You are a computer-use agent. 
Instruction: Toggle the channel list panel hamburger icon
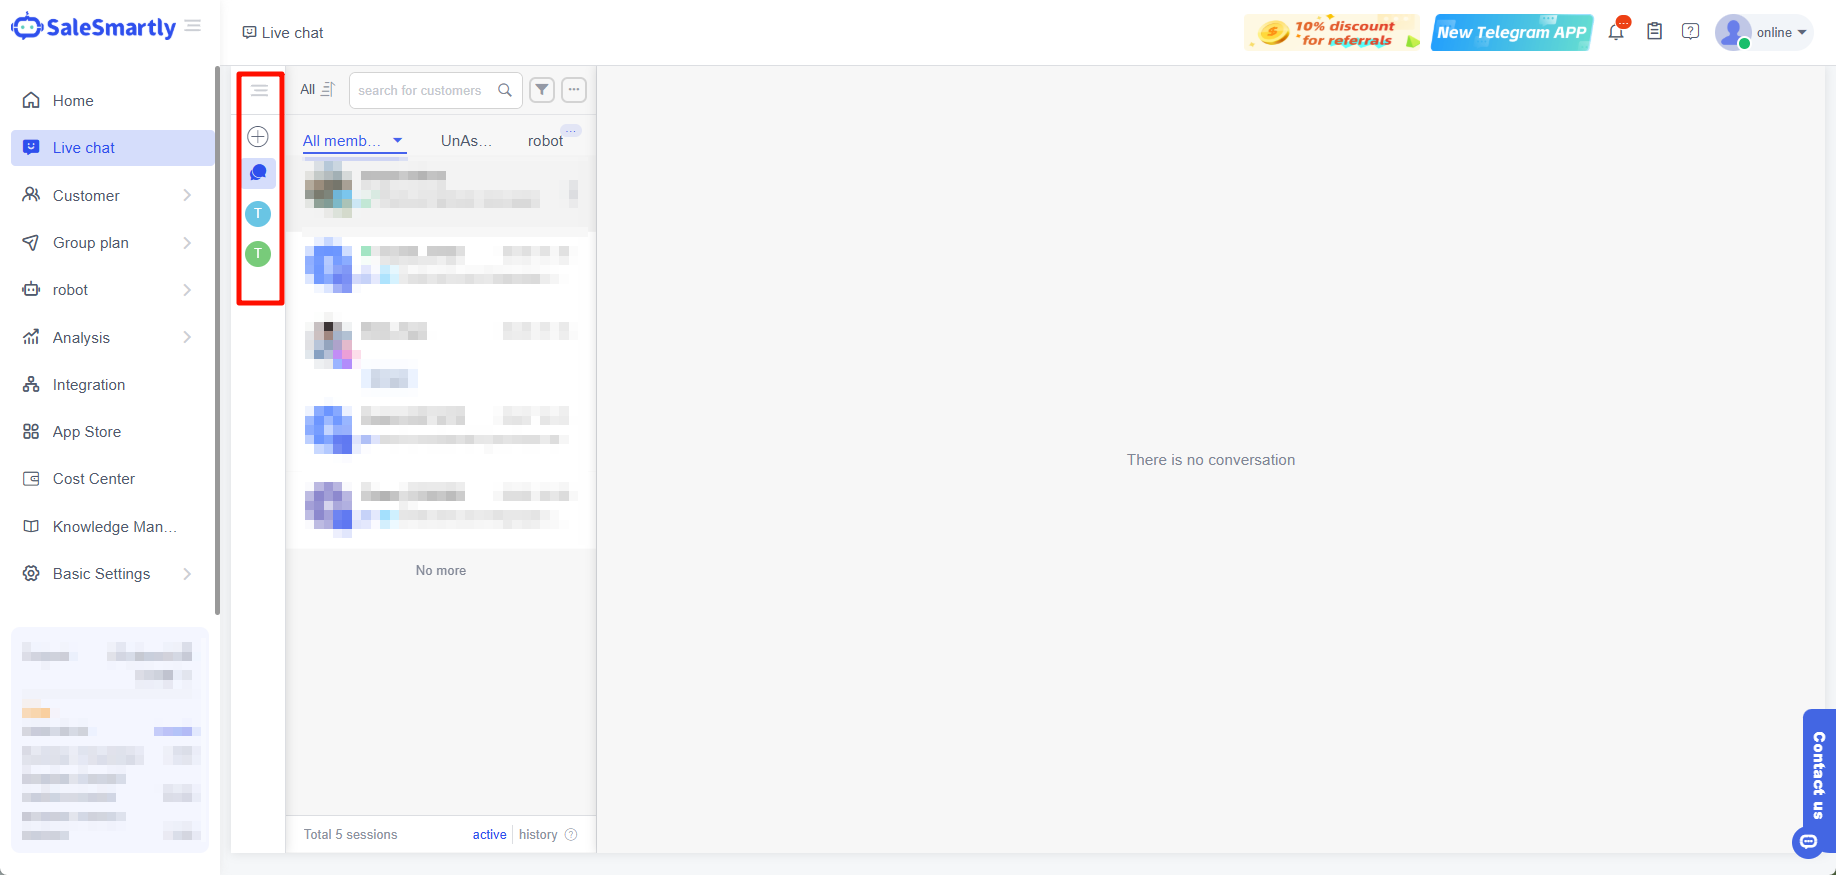pyautogui.click(x=259, y=91)
